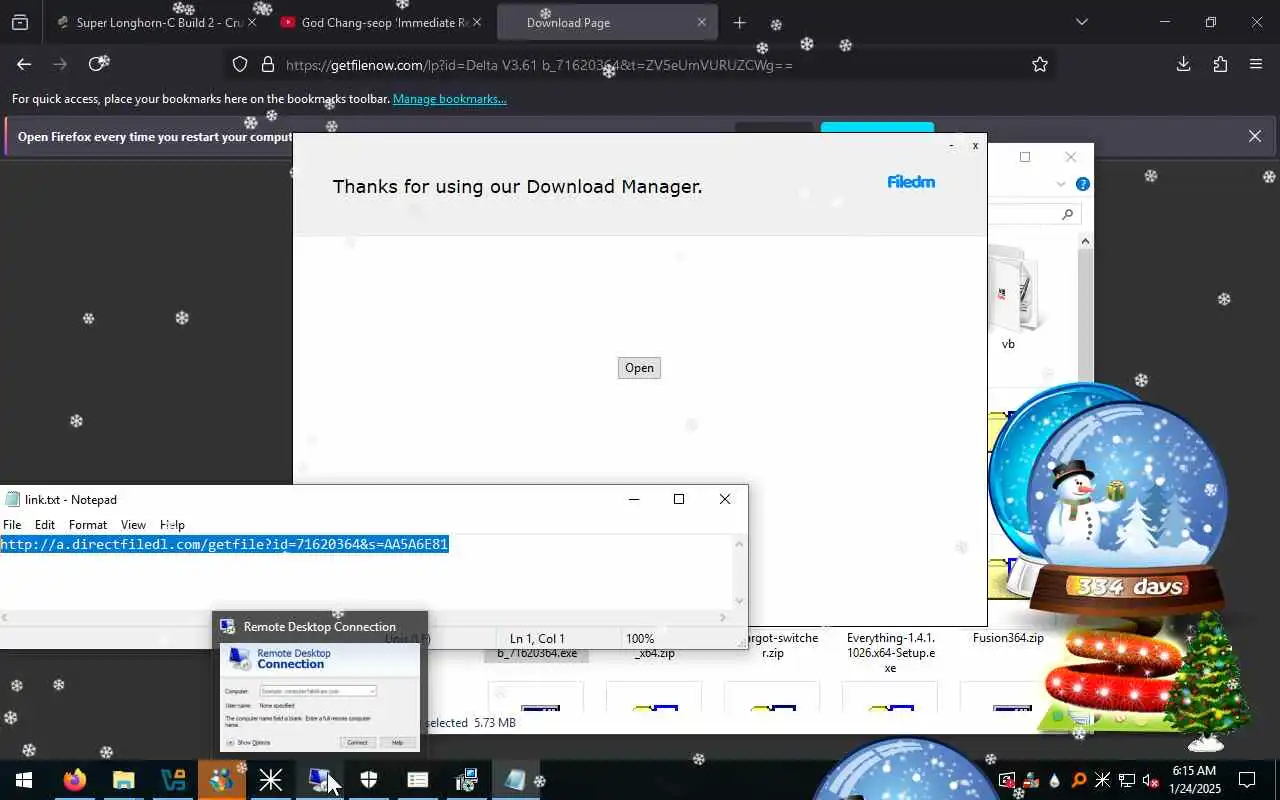Dismiss the Open Firefox every time notification
Viewport: 1280px width, 800px height.
1255,136
